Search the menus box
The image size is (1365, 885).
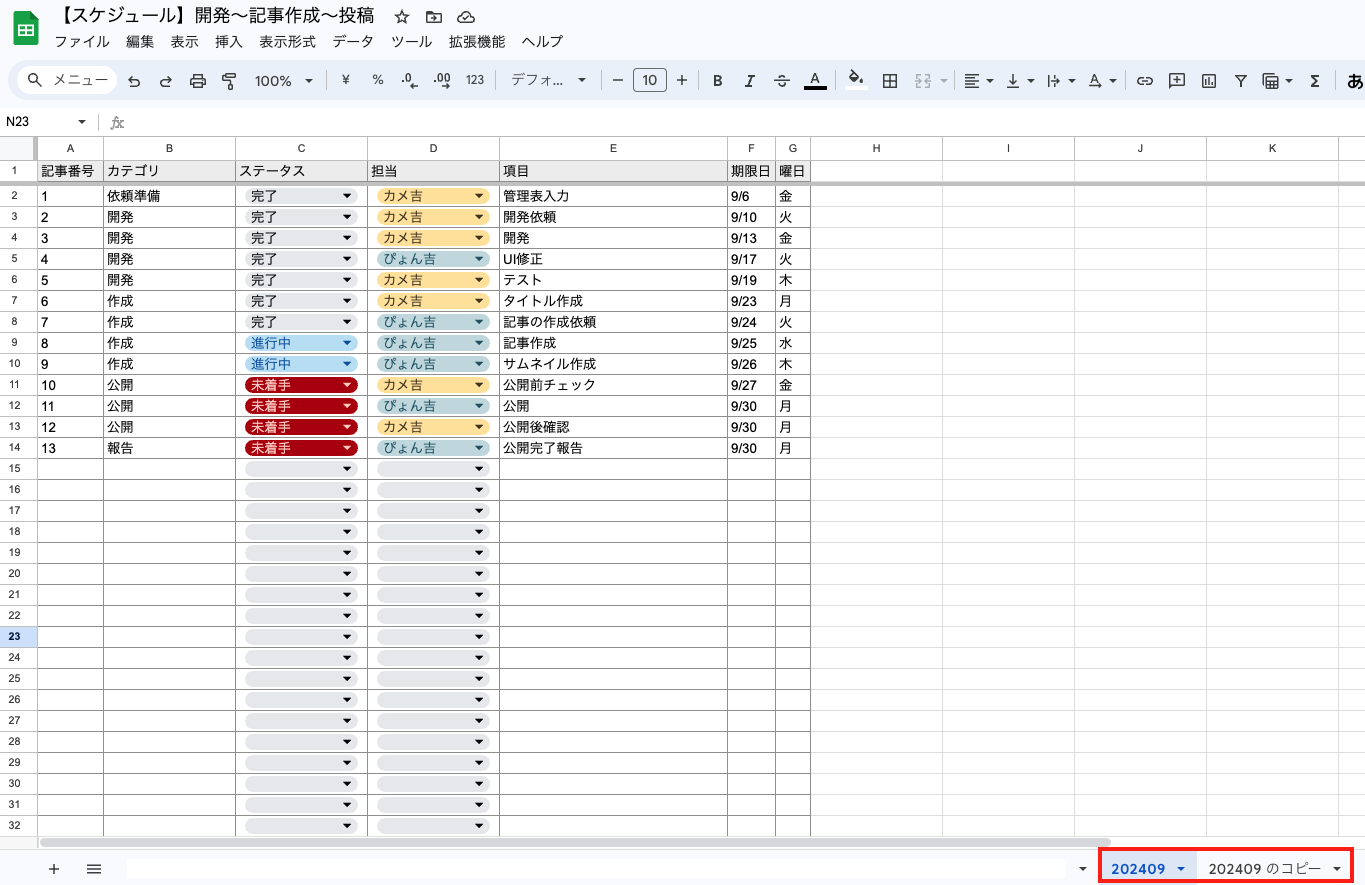click(x=67, y=80)
